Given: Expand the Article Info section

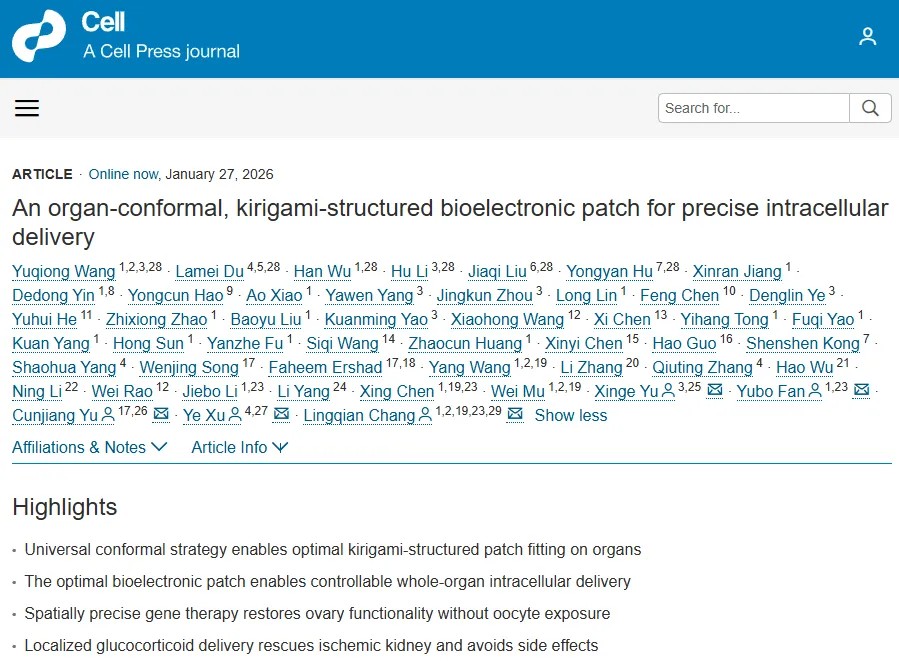Looking at the screenshot, I should click(239, 447).
